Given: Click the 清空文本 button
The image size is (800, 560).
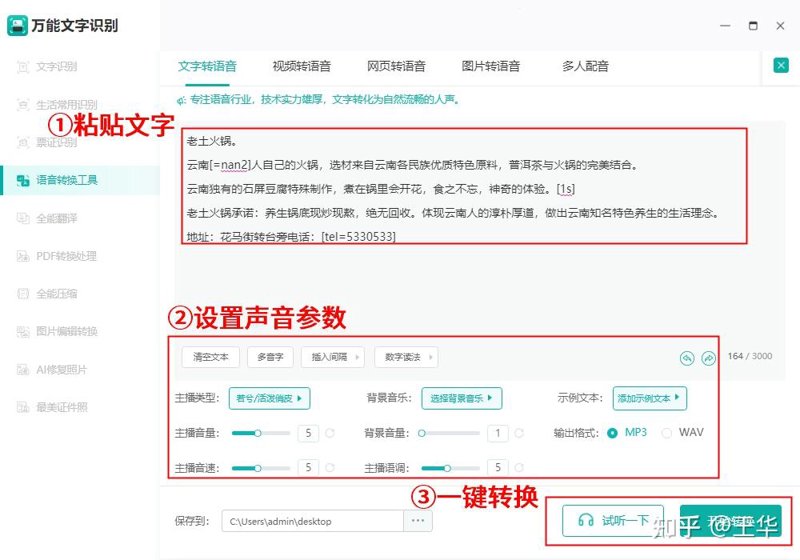Looking at the screenshot, I should coord(211,357).
